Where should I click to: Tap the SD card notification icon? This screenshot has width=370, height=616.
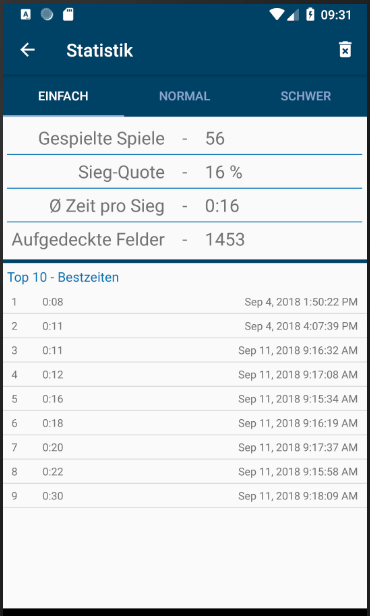coord(68,15)
